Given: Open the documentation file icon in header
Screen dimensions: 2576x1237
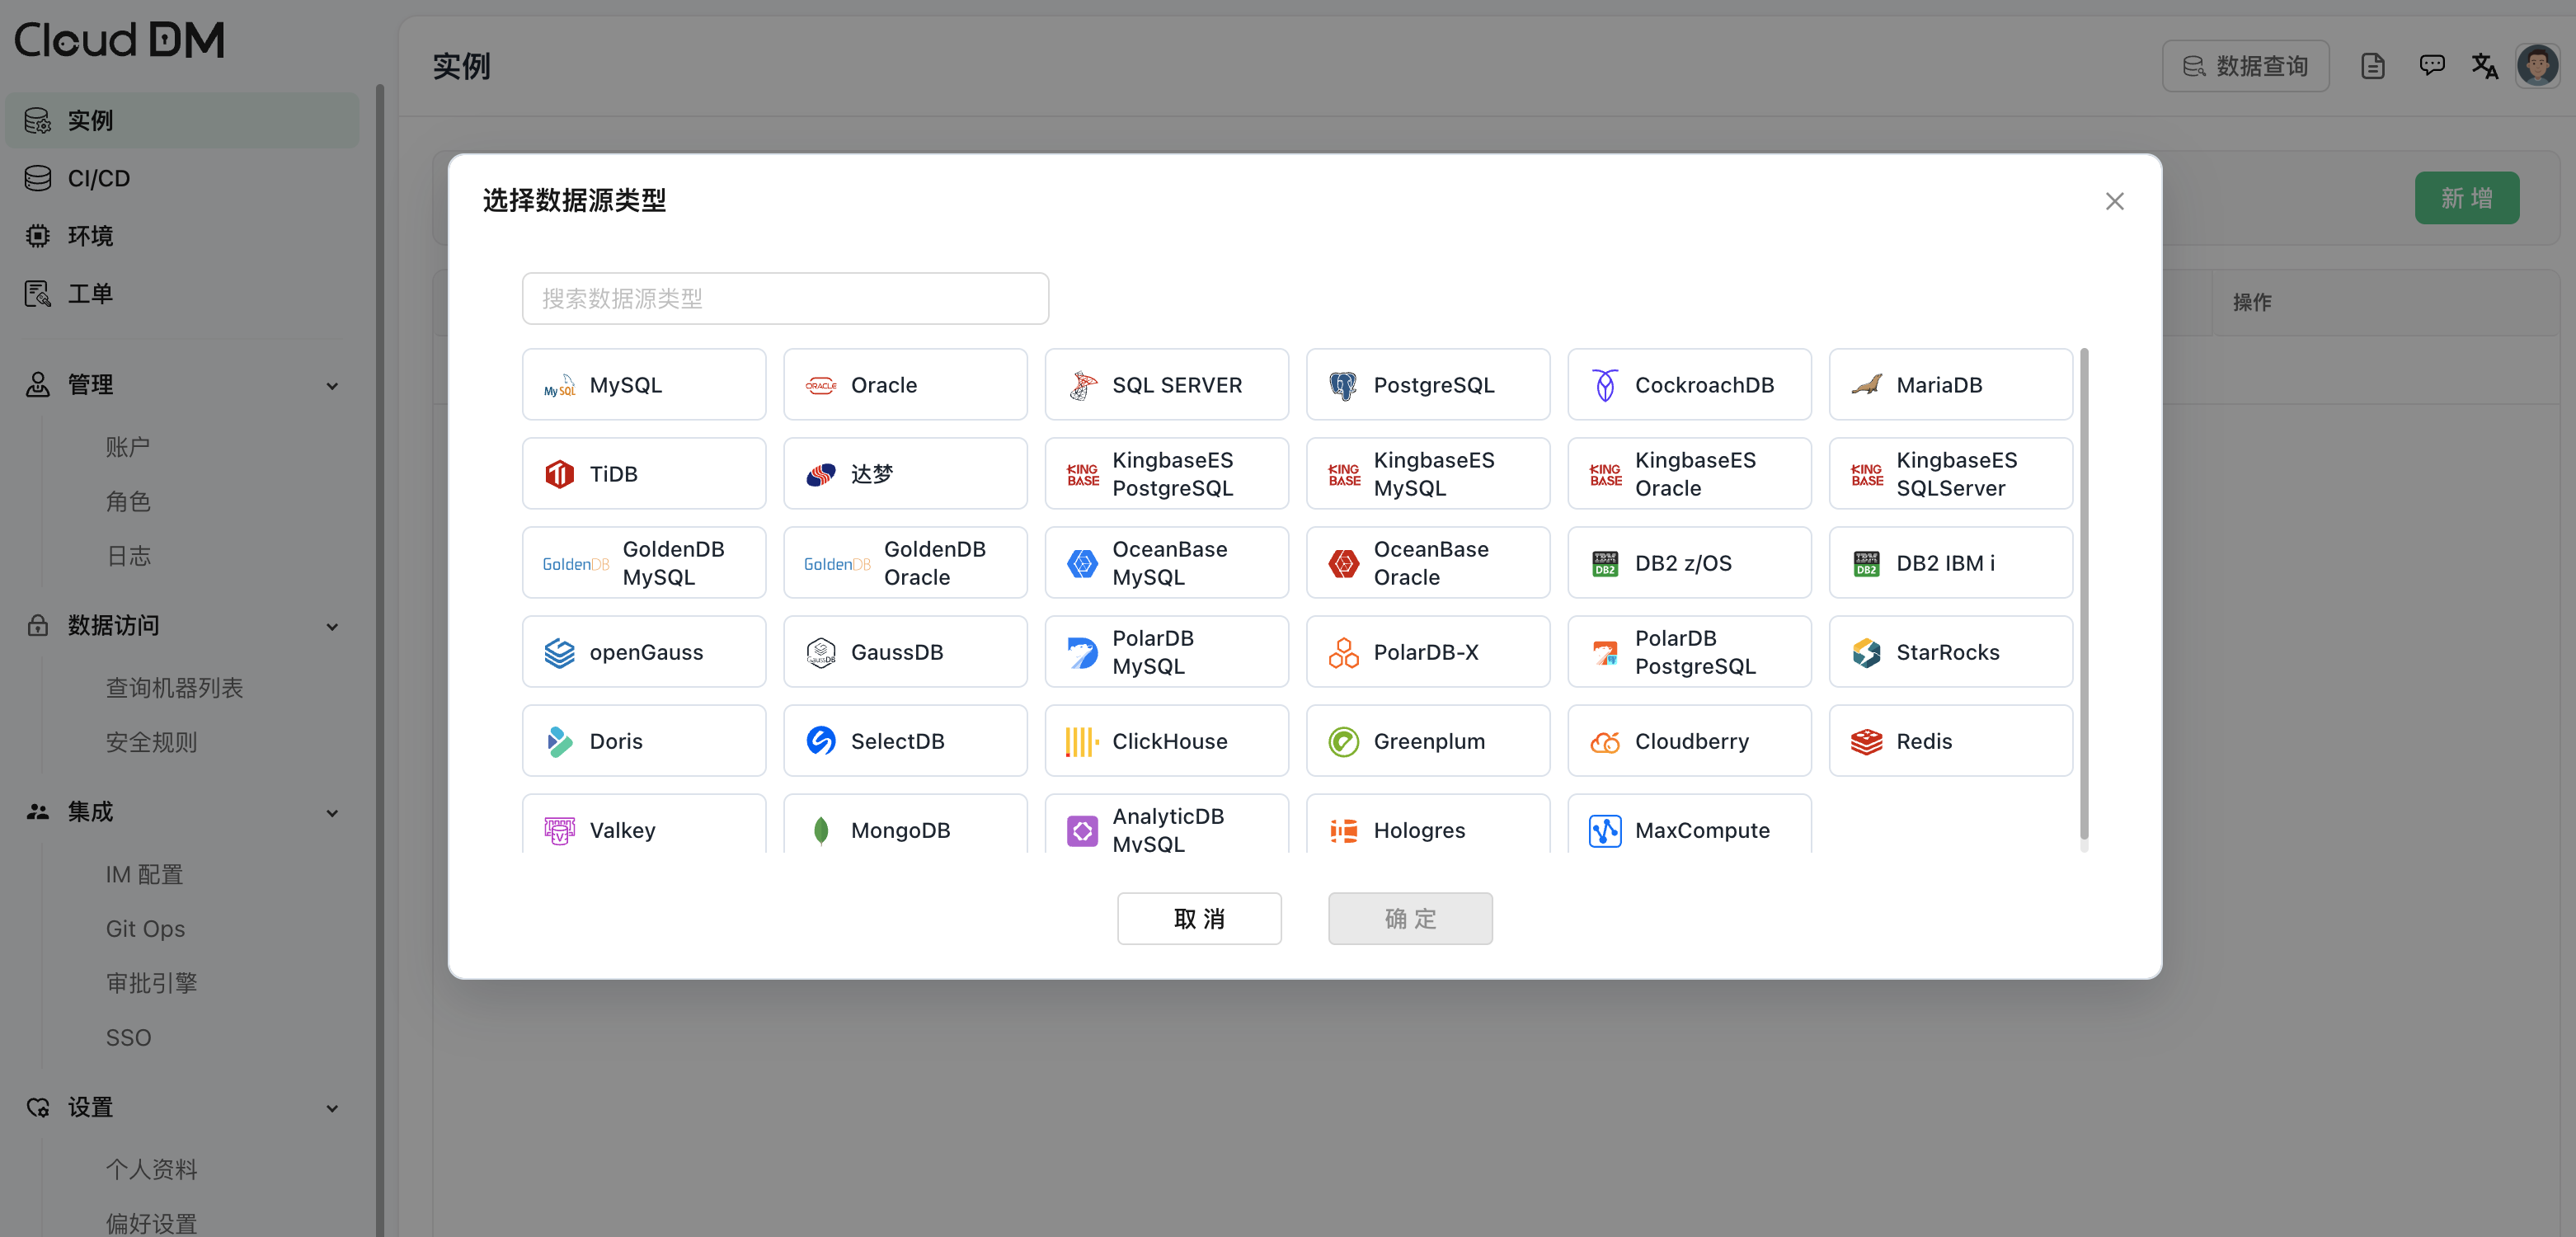Looking at the screenshot, I should coord(2373,66).
